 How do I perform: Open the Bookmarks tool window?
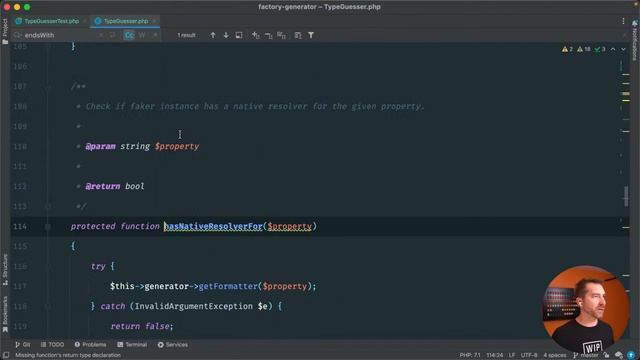click(5, 314)
